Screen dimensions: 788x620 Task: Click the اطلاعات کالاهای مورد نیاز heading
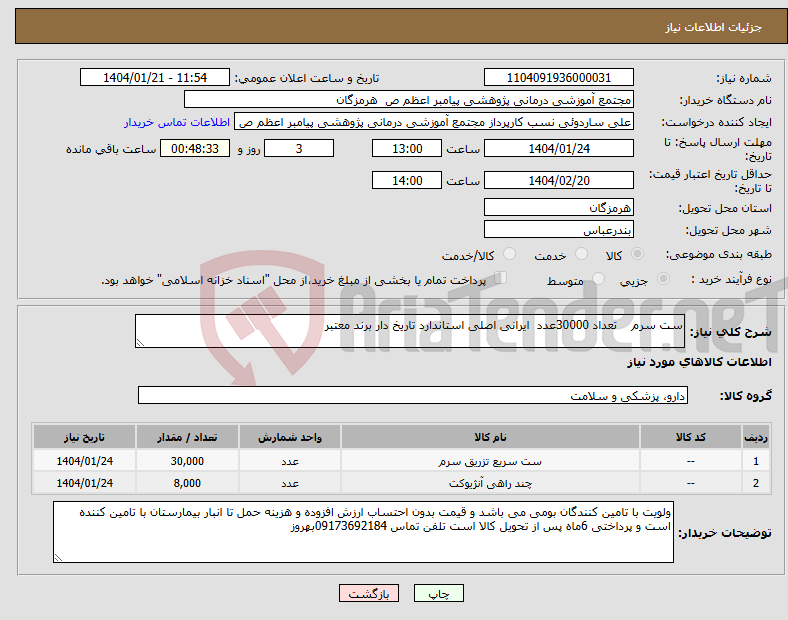699,362
